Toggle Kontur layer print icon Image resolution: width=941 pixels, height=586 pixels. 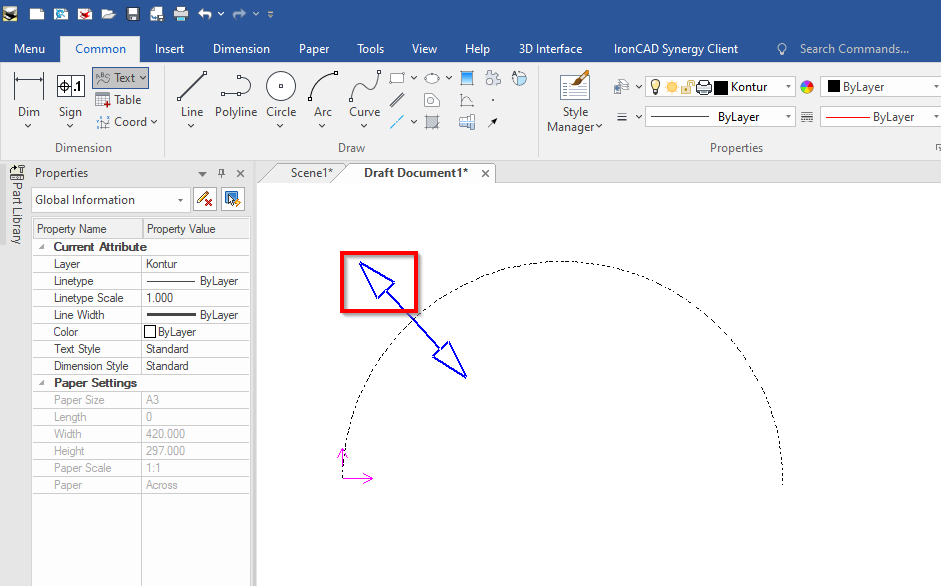(x=704, y=87)
